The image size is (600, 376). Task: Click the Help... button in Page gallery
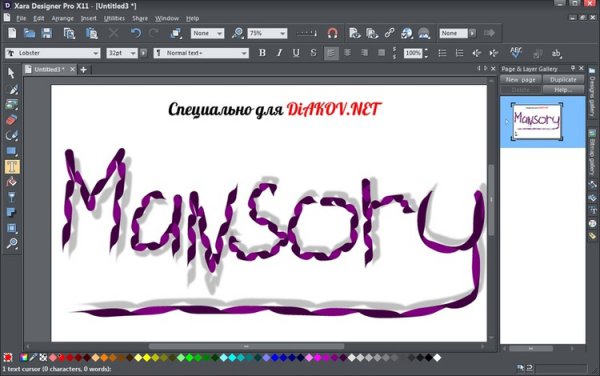coord(563,90)
